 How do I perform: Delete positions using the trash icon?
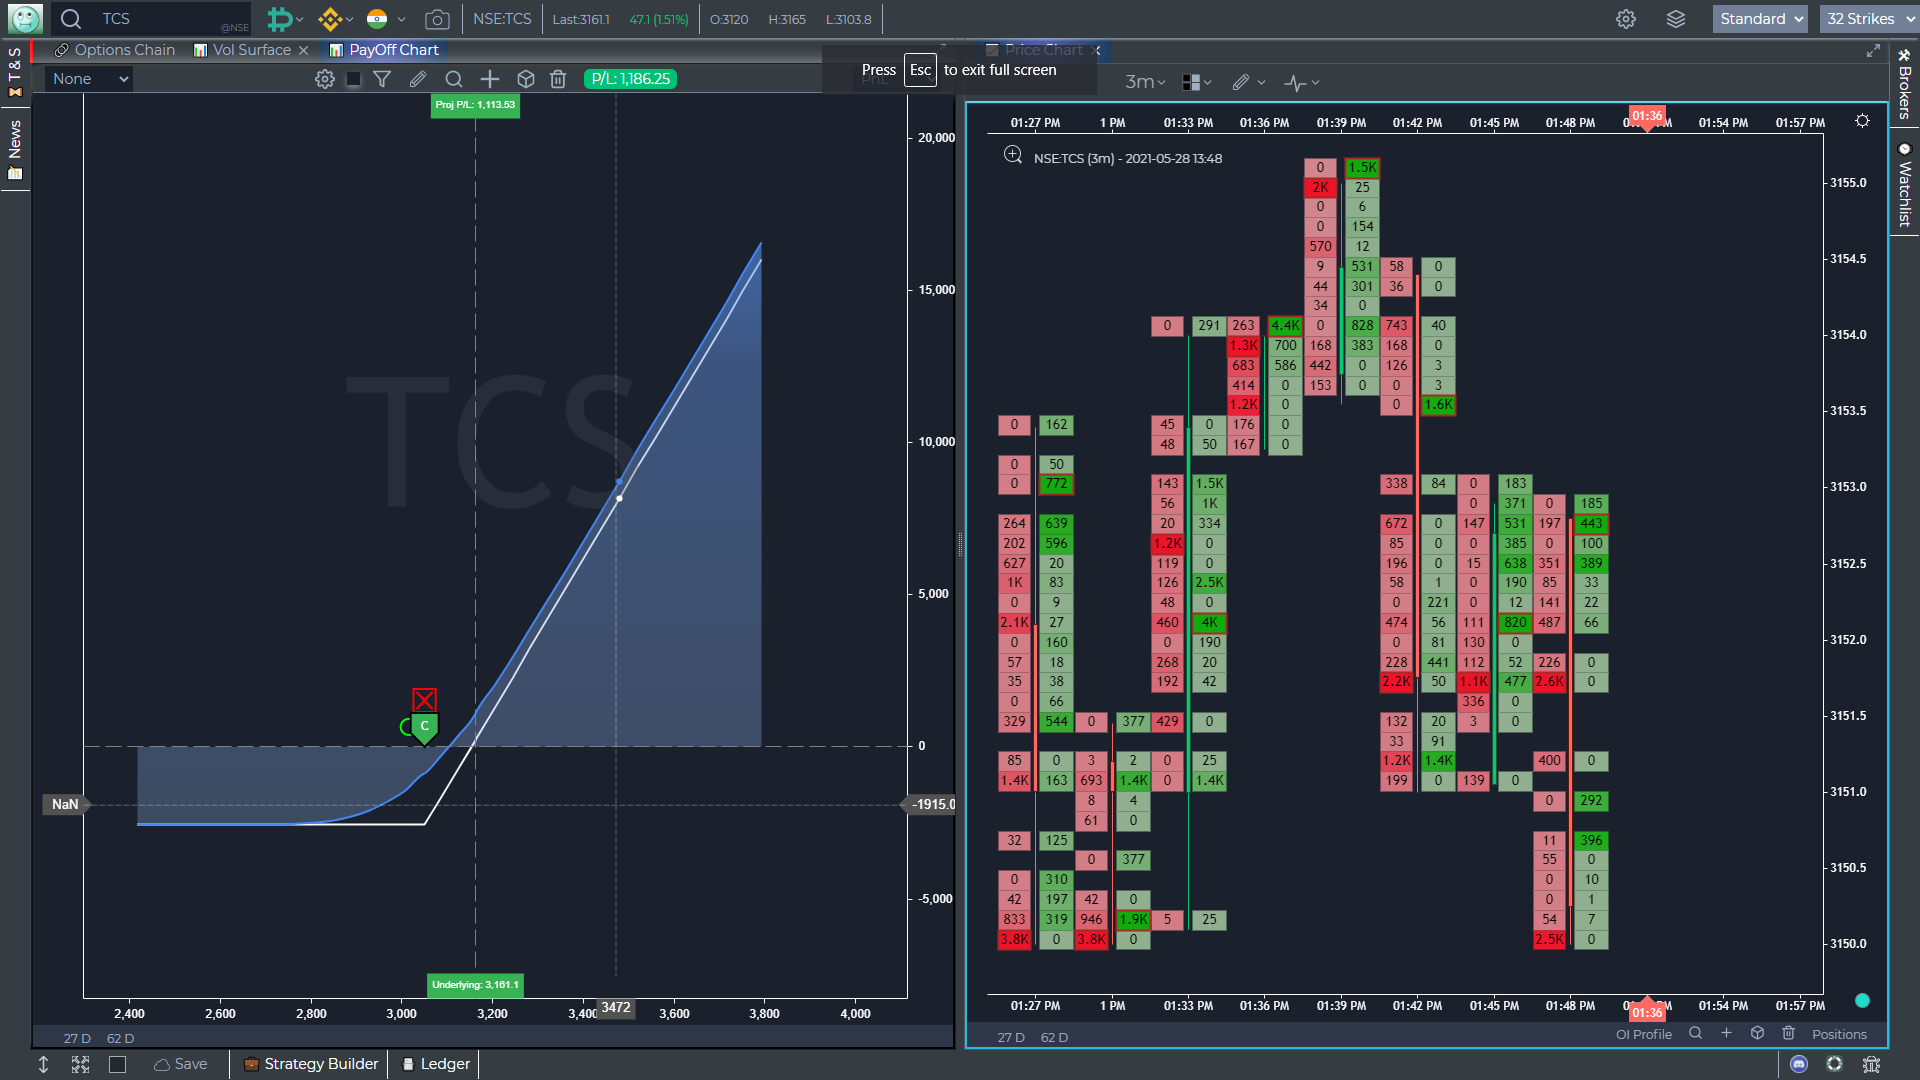[x=558, y=79]
